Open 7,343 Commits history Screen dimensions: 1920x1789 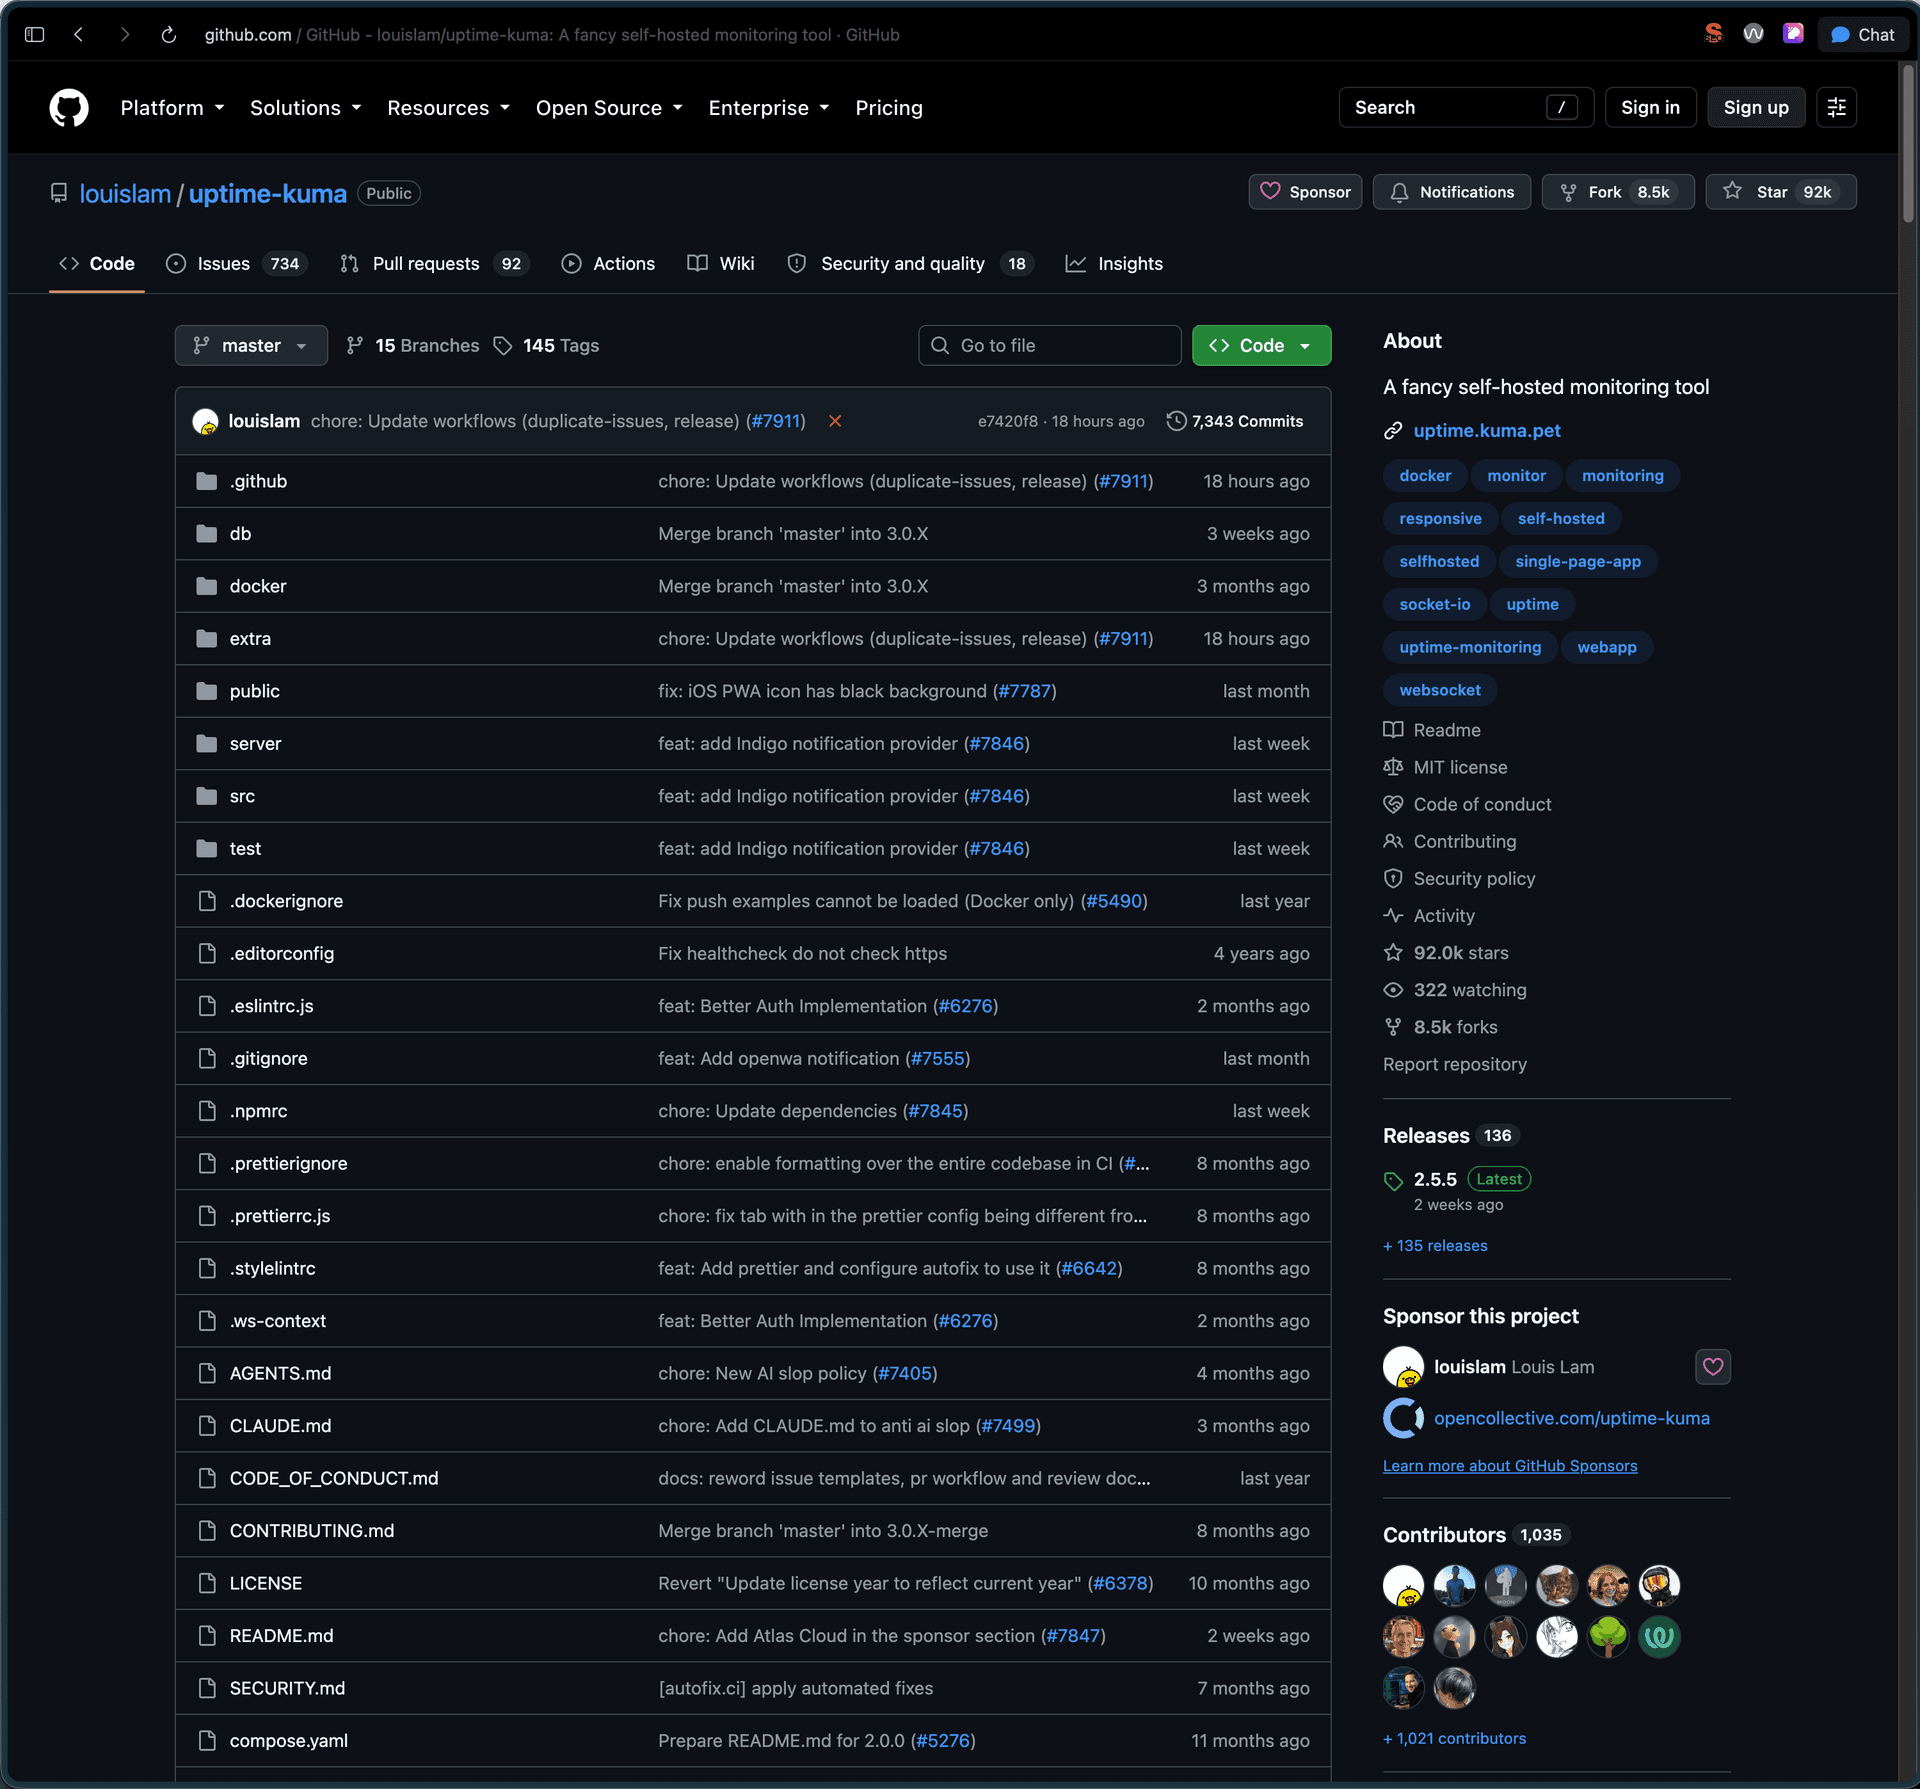(1235, 421)
